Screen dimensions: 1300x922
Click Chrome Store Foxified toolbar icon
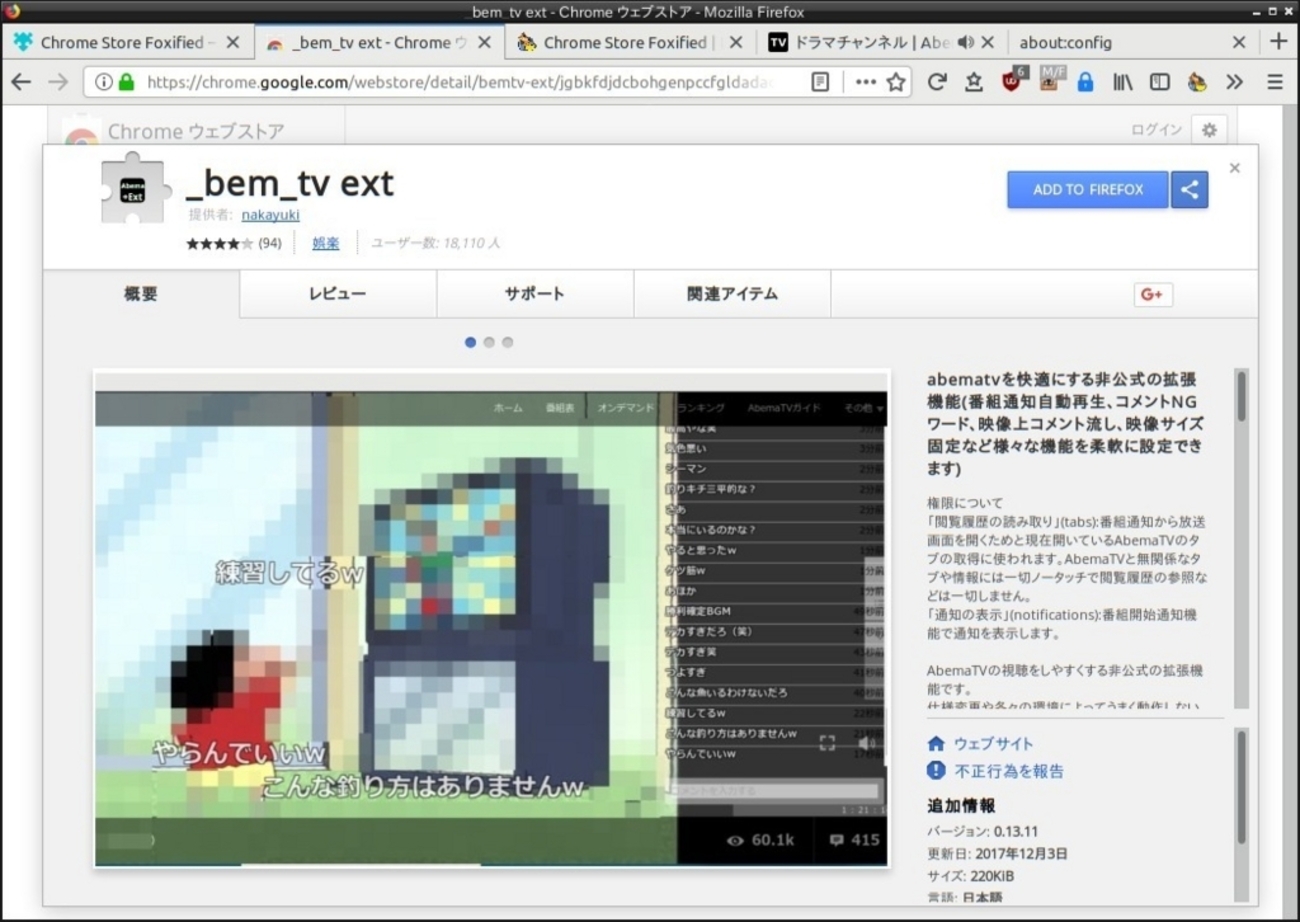coord(1197,82)
